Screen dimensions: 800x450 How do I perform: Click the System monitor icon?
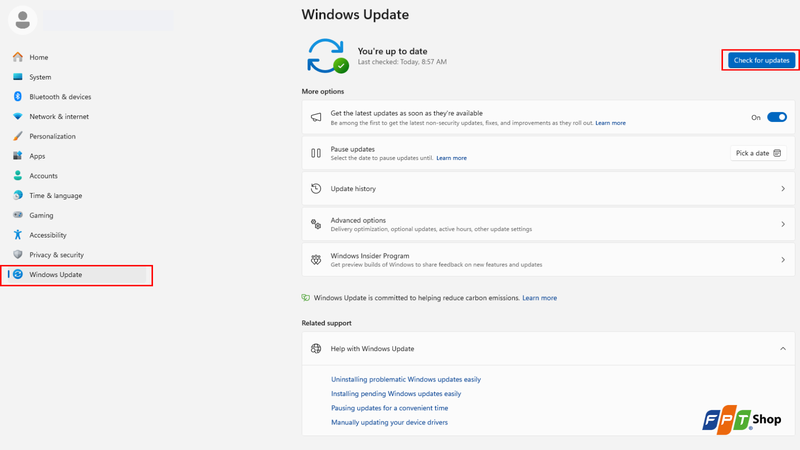pos(18,77)
